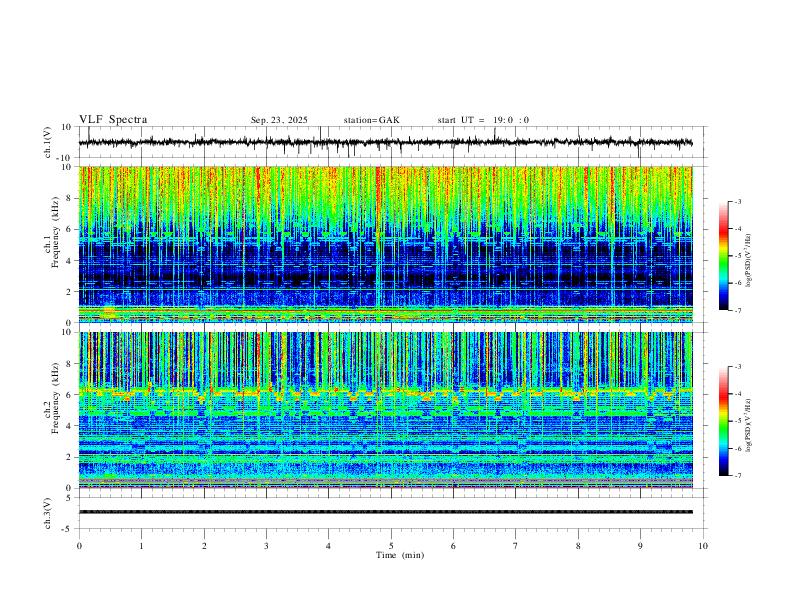The image size is (792, 612).
Task: Click time axis tick label '6'
Action: click(x=453, y=546)
